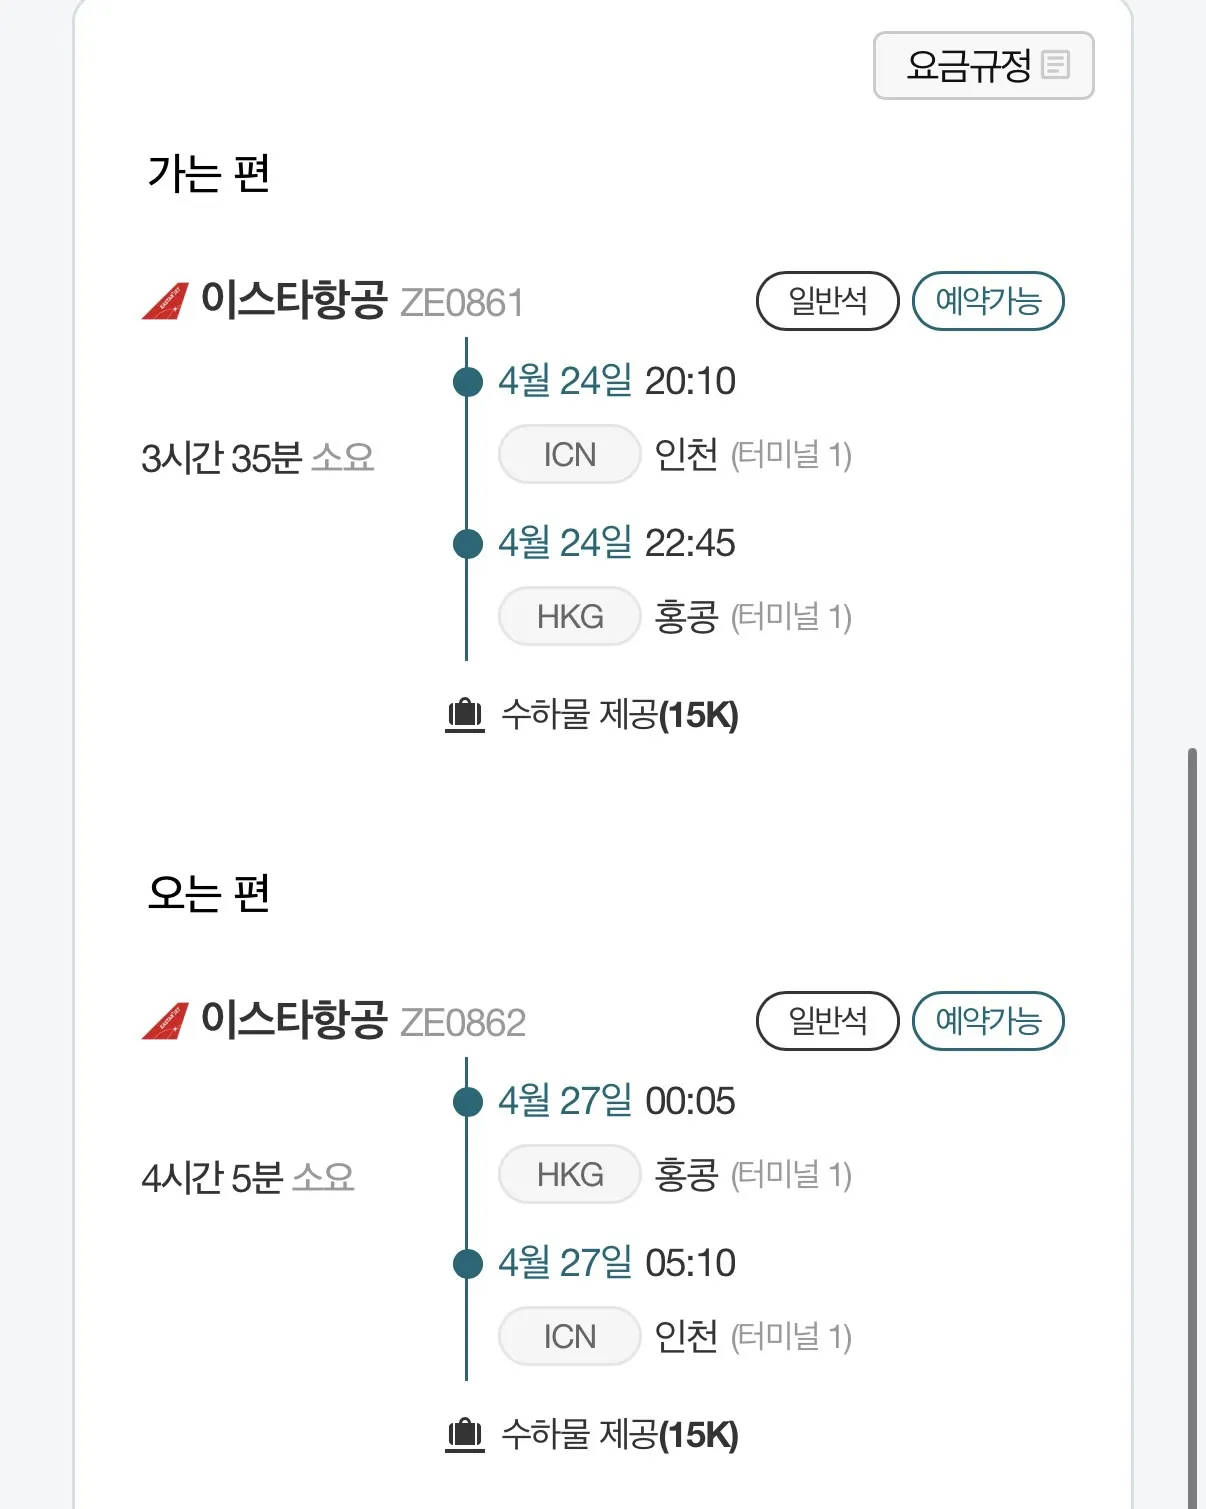Click the flight number ZE0861 text
1206x1509 pixels.
pyautogui.click(x=462, y=303)
